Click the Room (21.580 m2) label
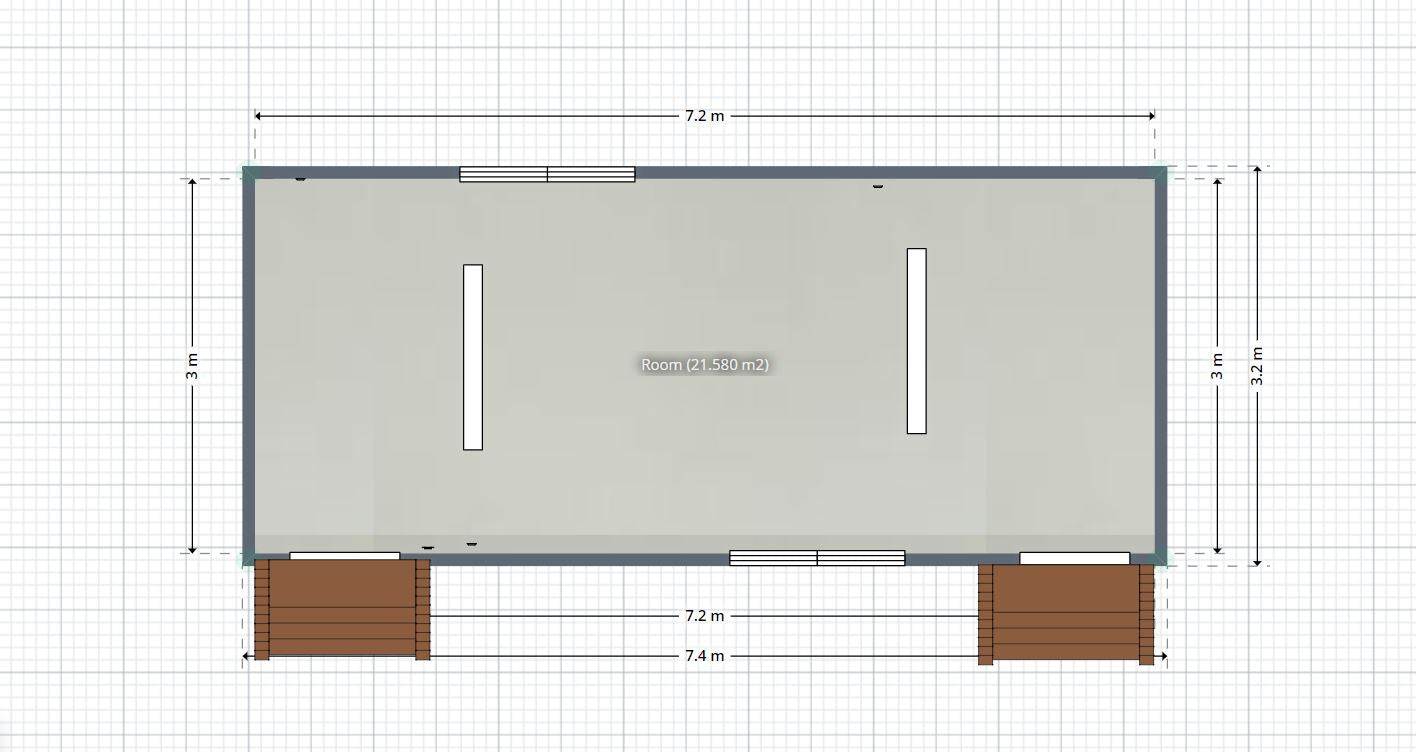 pyautogui.click(x=707, y=365)
